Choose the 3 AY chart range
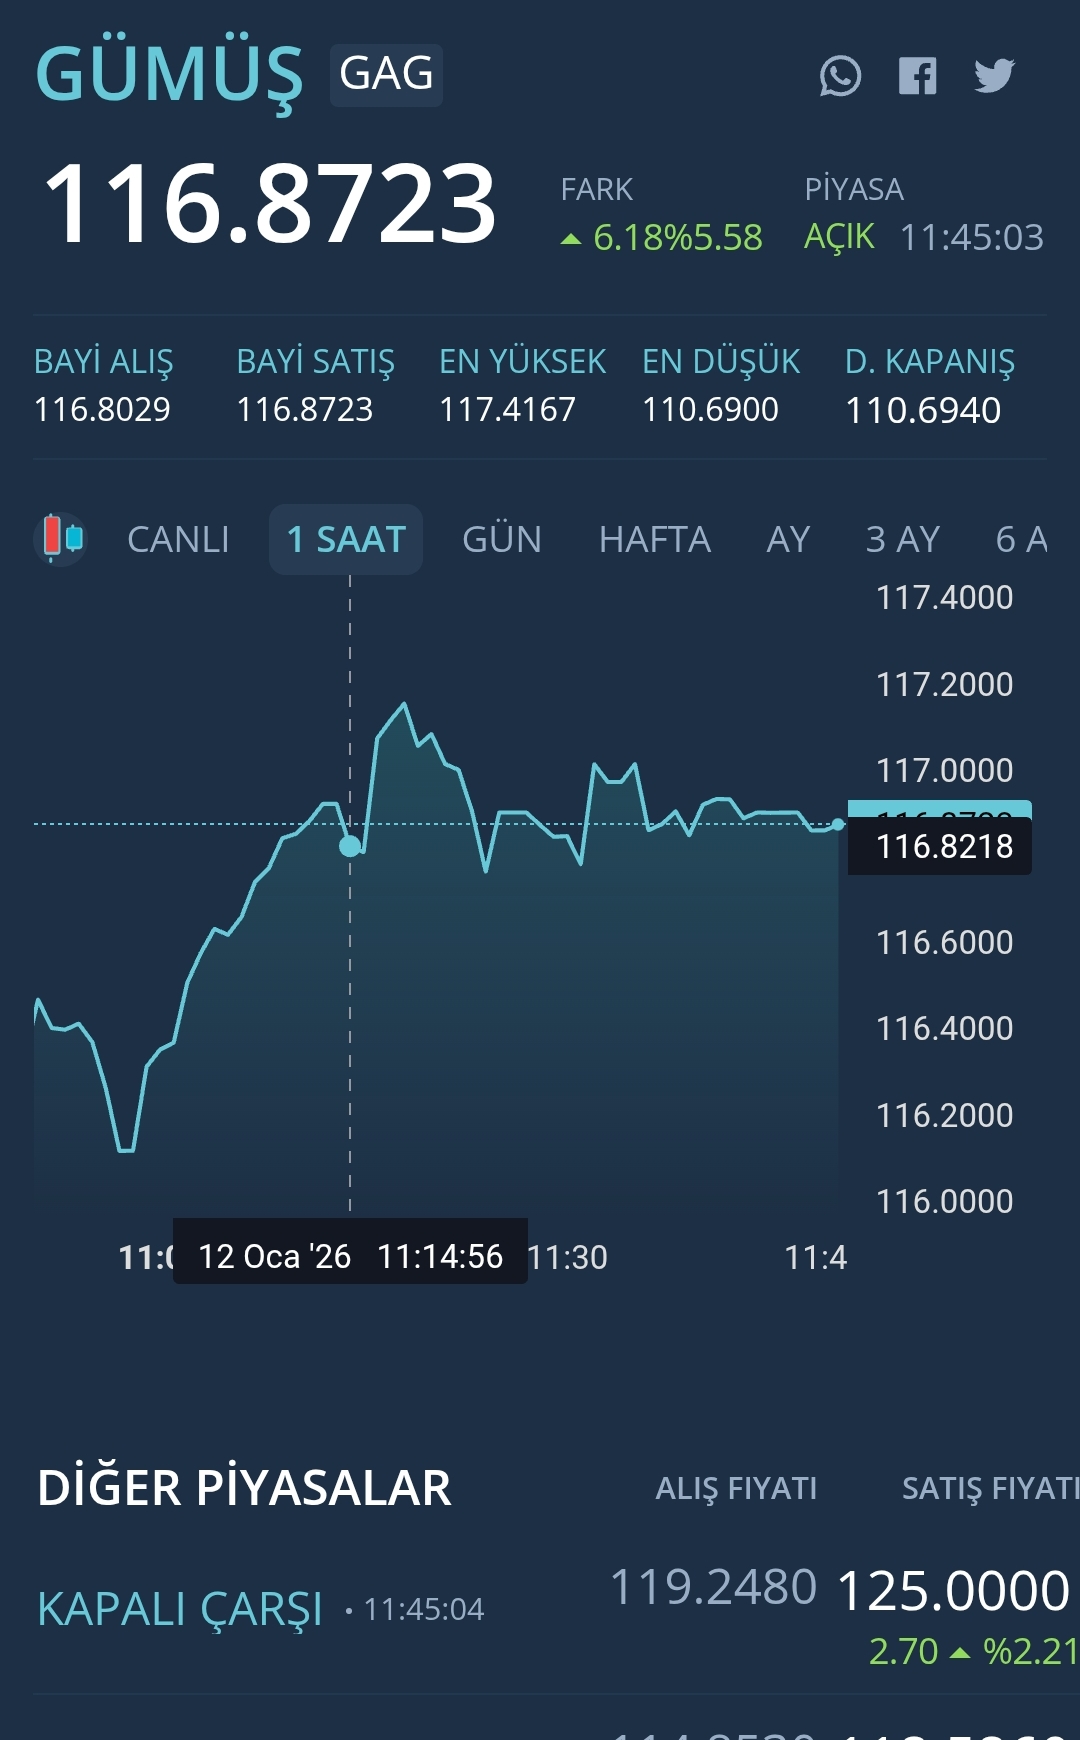Image resolution: width=1080 pixels, height=1740 pixels. [x=903, y=540]
